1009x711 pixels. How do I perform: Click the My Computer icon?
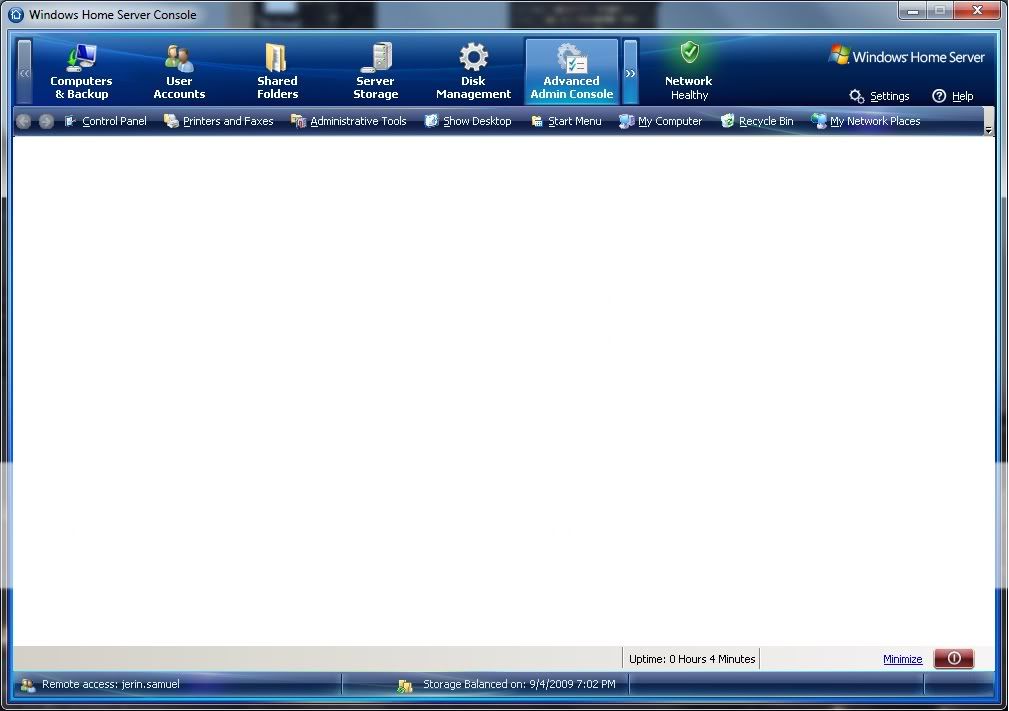coord(626,122)
